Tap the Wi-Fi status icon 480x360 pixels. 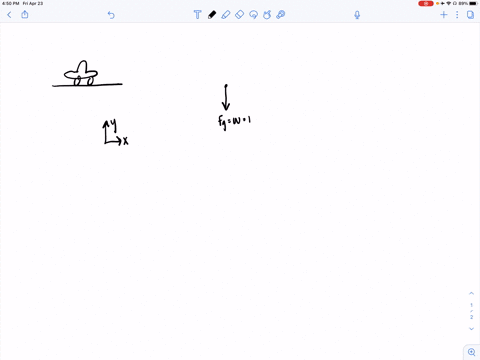[x=449, y=3]
